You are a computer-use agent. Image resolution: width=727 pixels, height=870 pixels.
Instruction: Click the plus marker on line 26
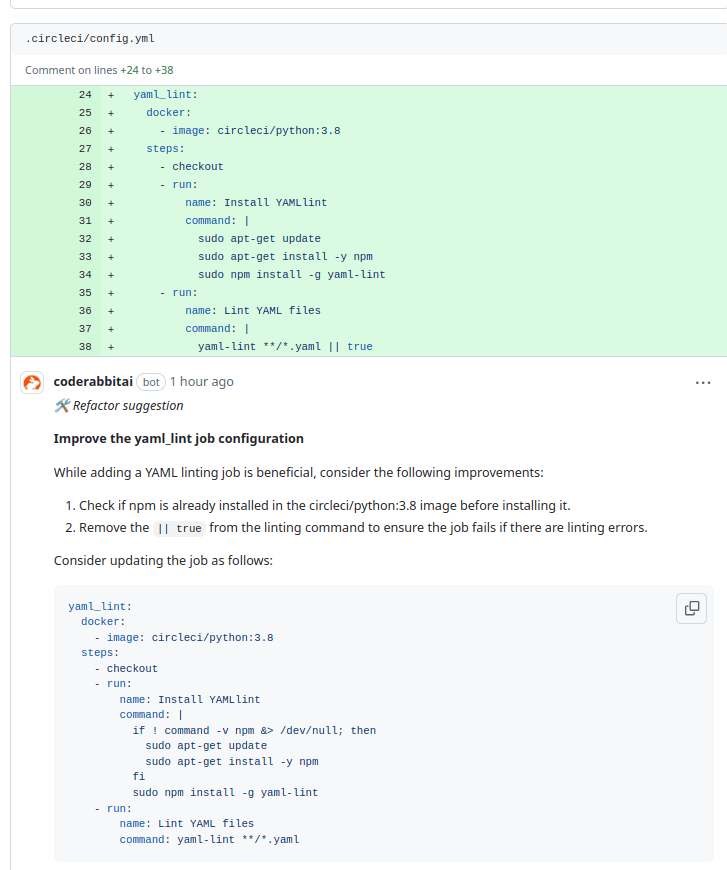click(x=111, y=131)
